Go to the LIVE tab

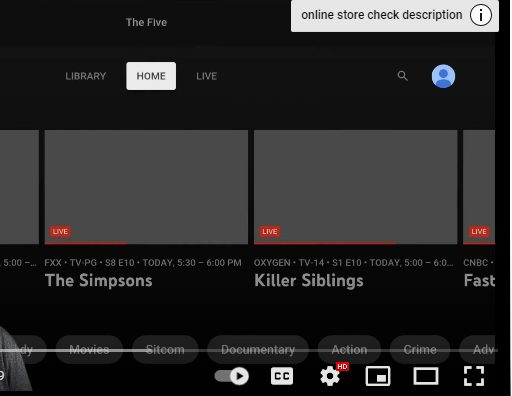206,76
